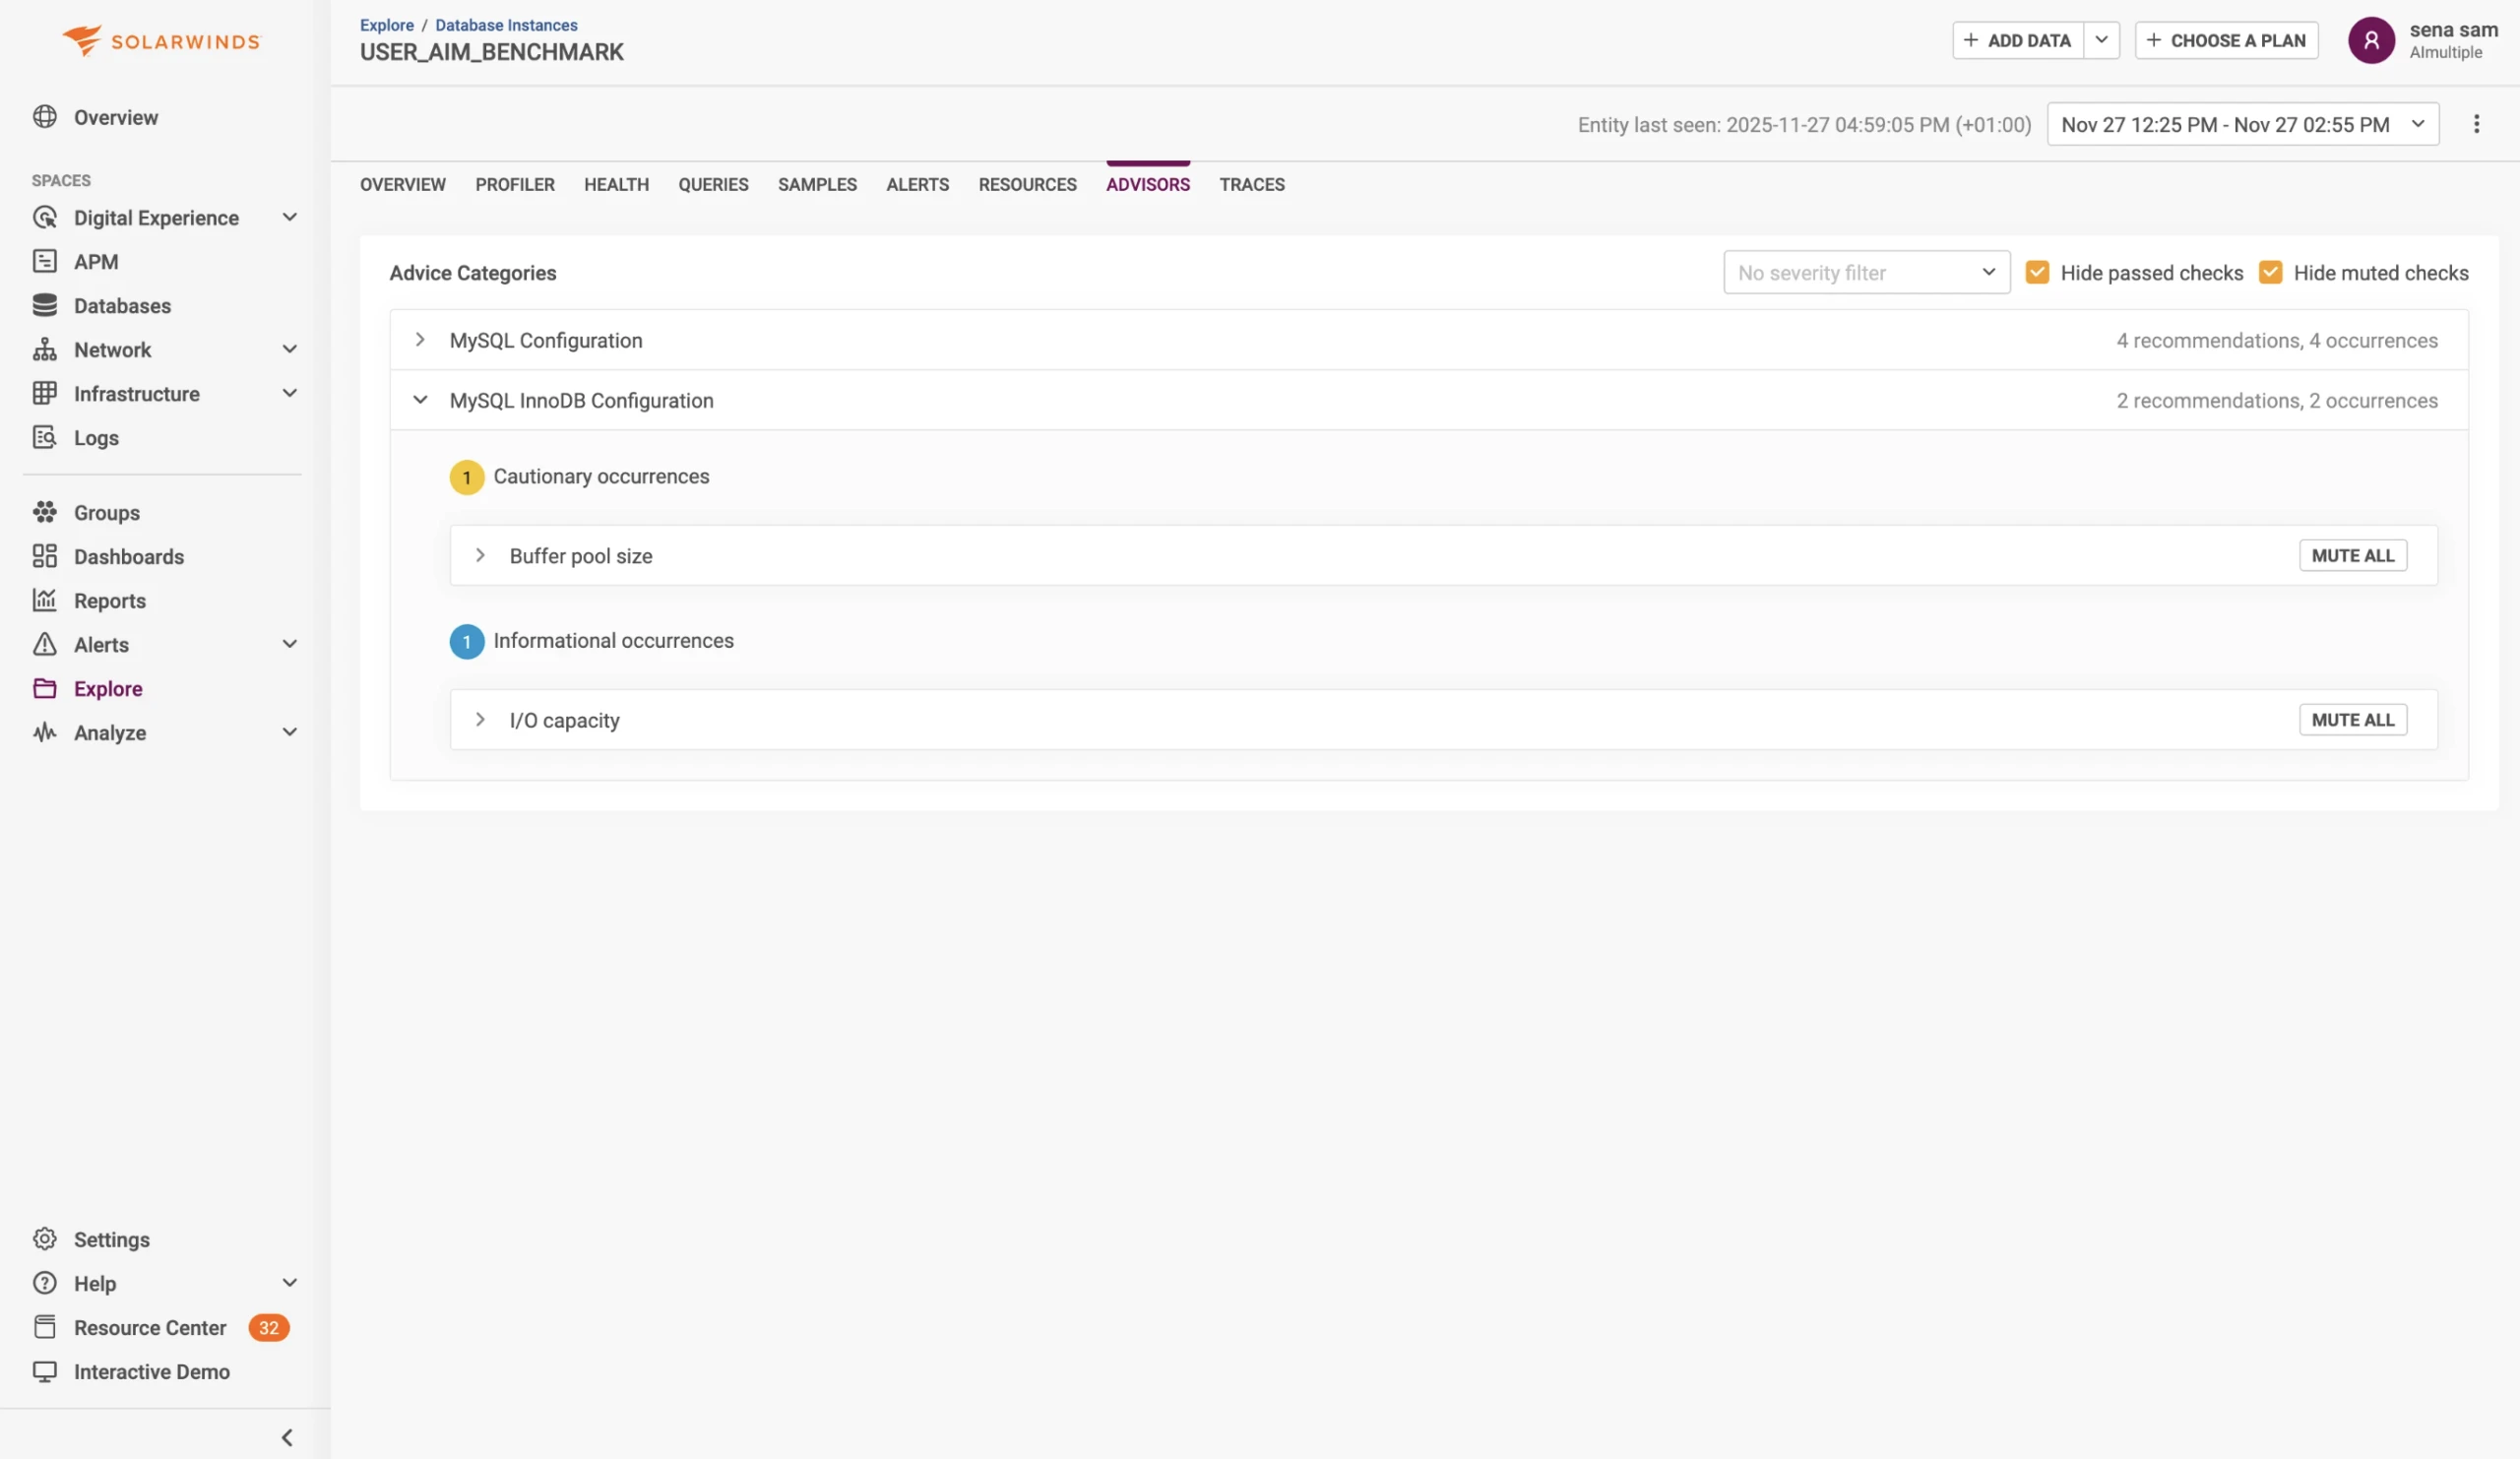This screenshot has height=1459, width=2520.
Task: Click the Settings gear icon
Action: [x=44, y=1239]
